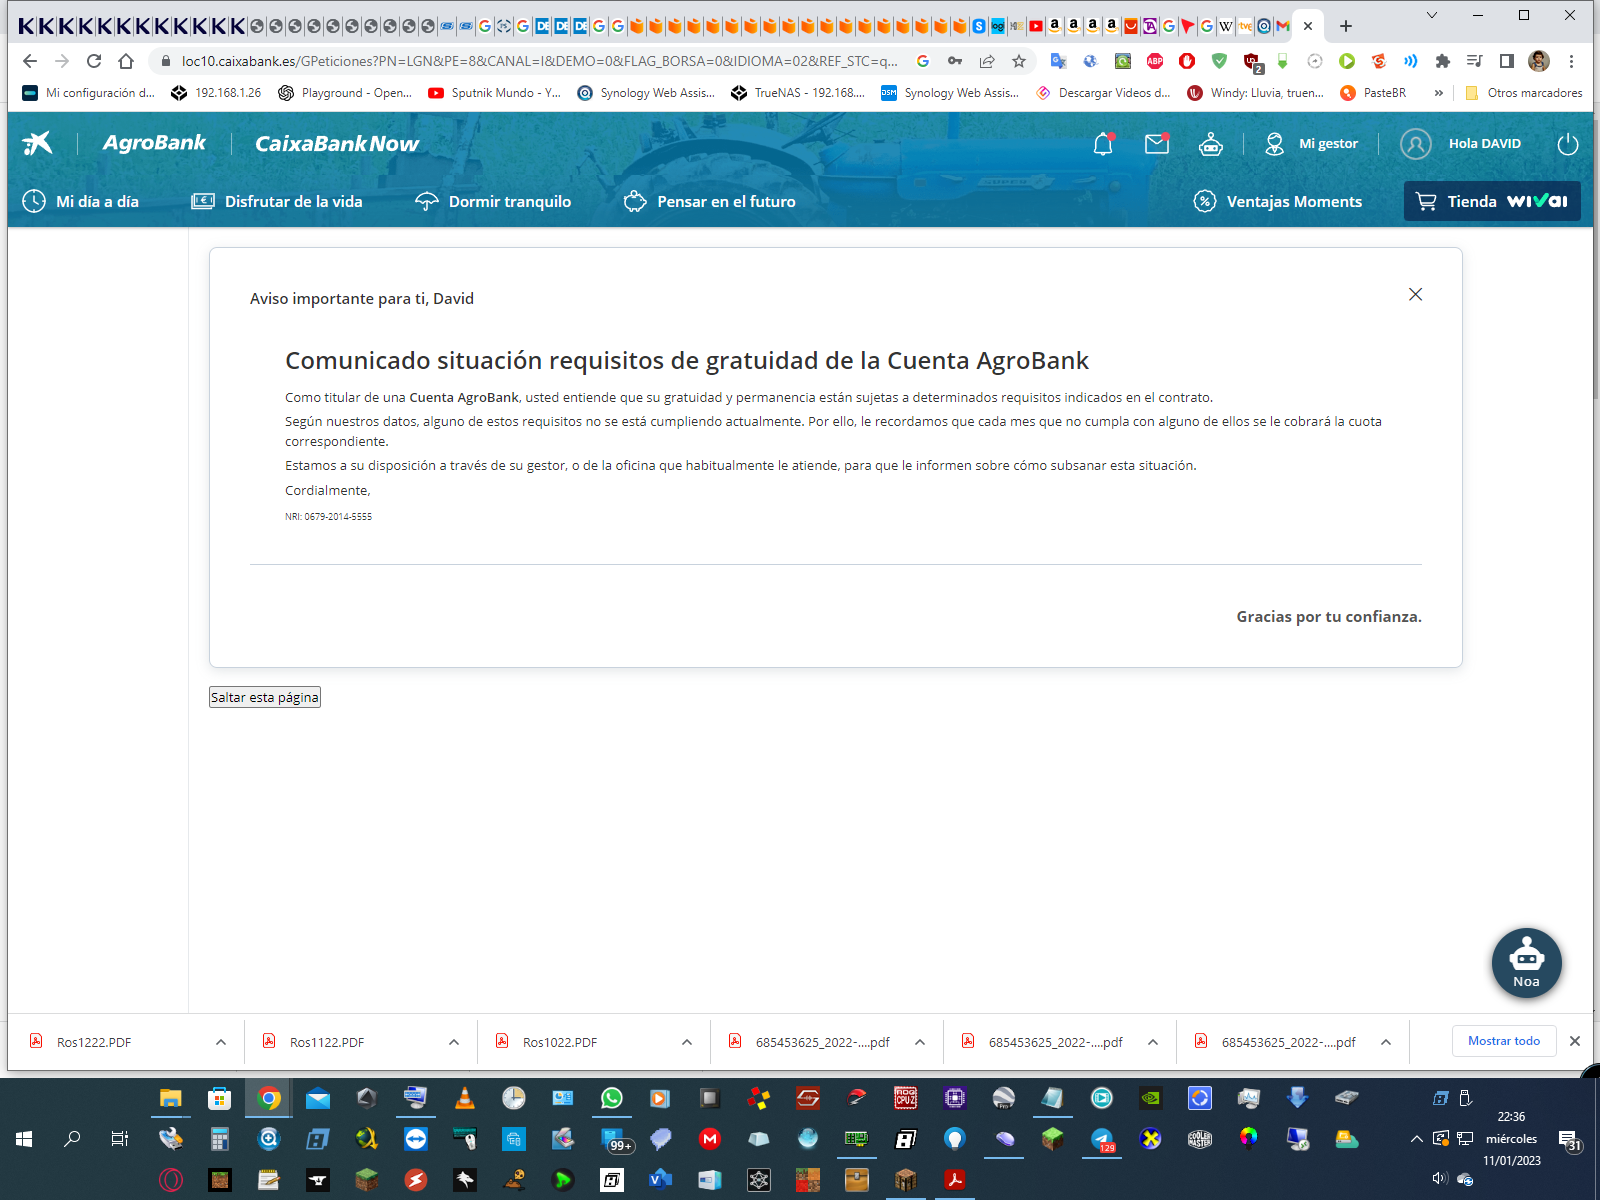Viewport: 1600px width, 1200px height.
Task: Open the Tienda Wivai shop button
Action: (x=1492, y=201)
